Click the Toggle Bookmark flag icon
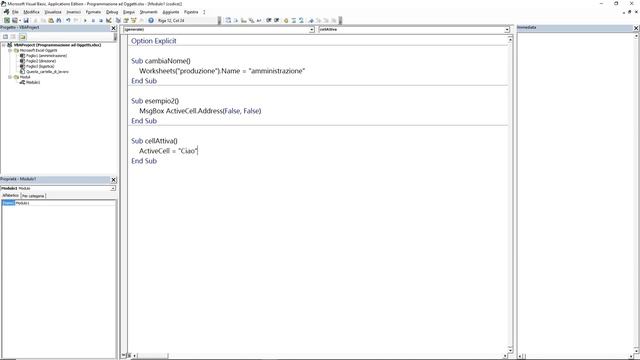 click(x=311, y=20)
